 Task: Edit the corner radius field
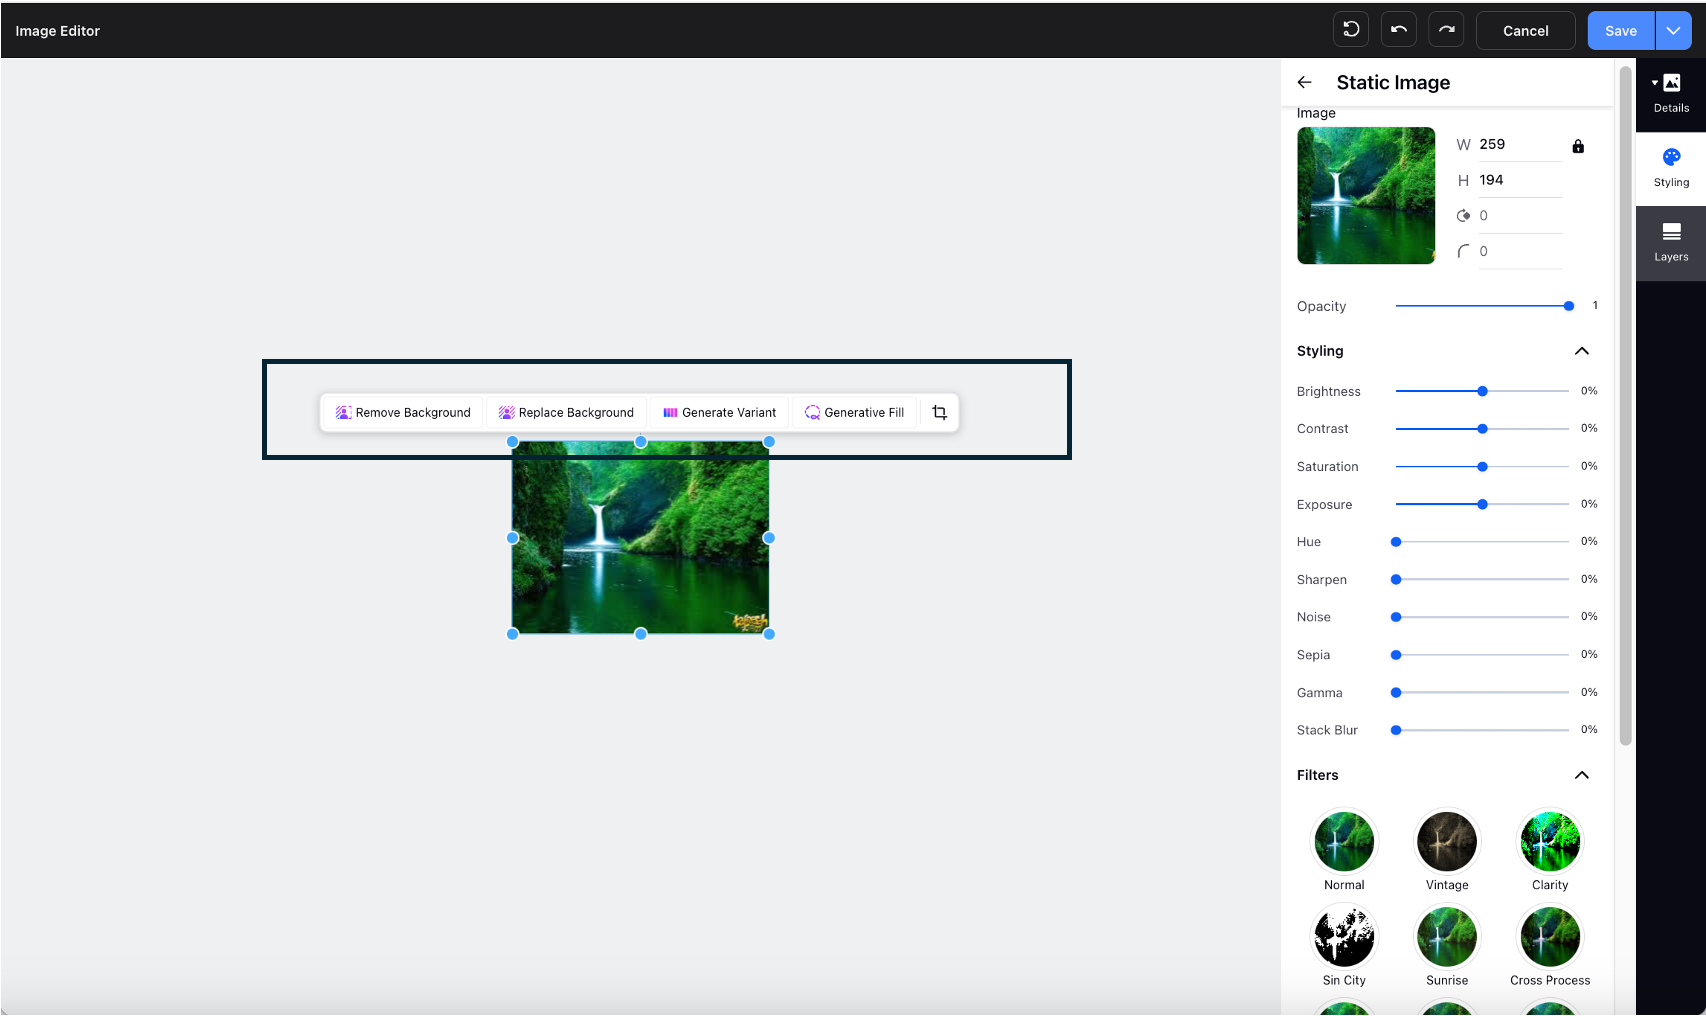point(1520,252)
